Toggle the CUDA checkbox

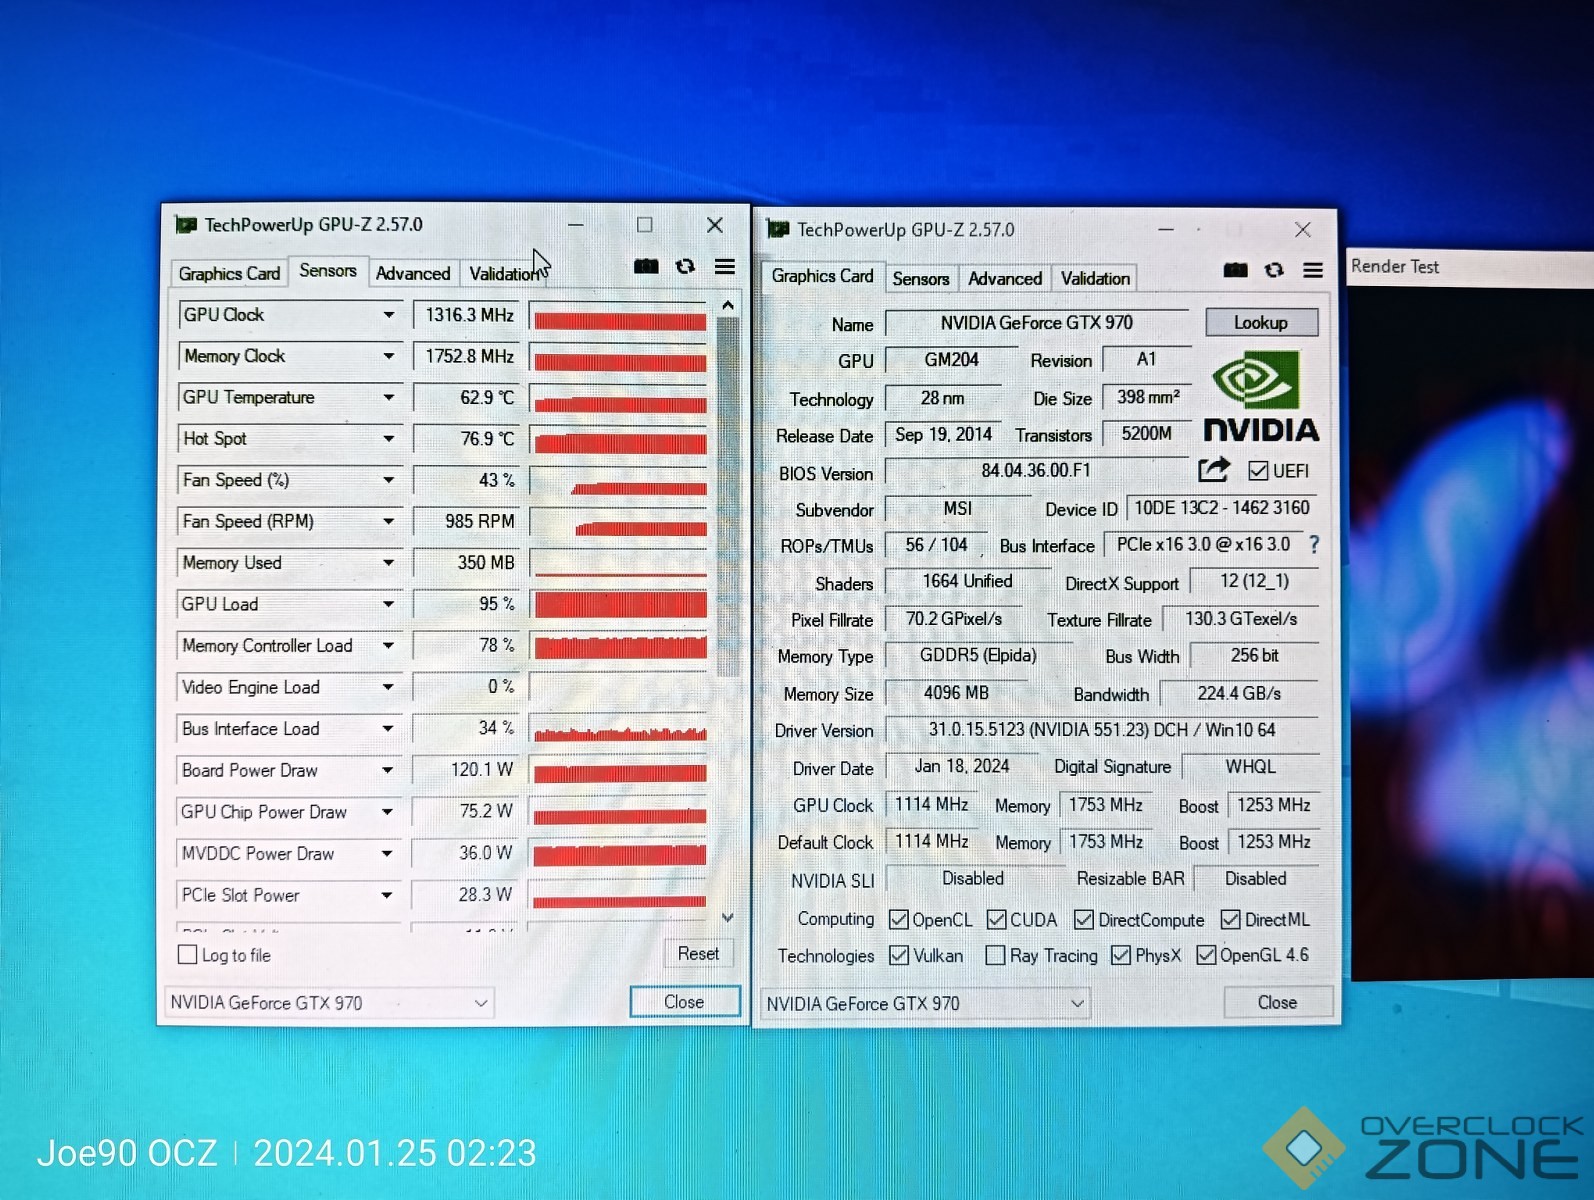click(x=996, y=920)
